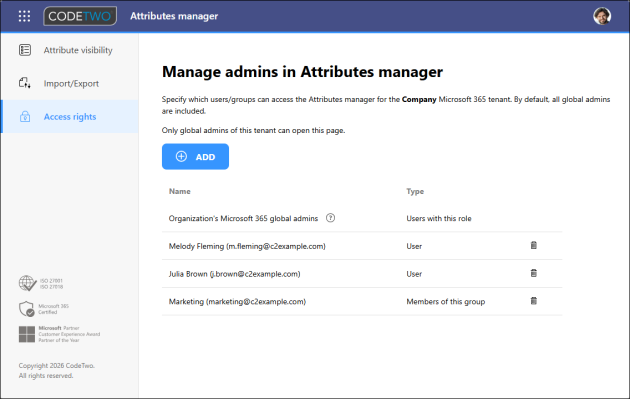This screenshot has width=630, height=399.
Task: Click the Copyright 2026 CodeTwo text
Action: 57,365
